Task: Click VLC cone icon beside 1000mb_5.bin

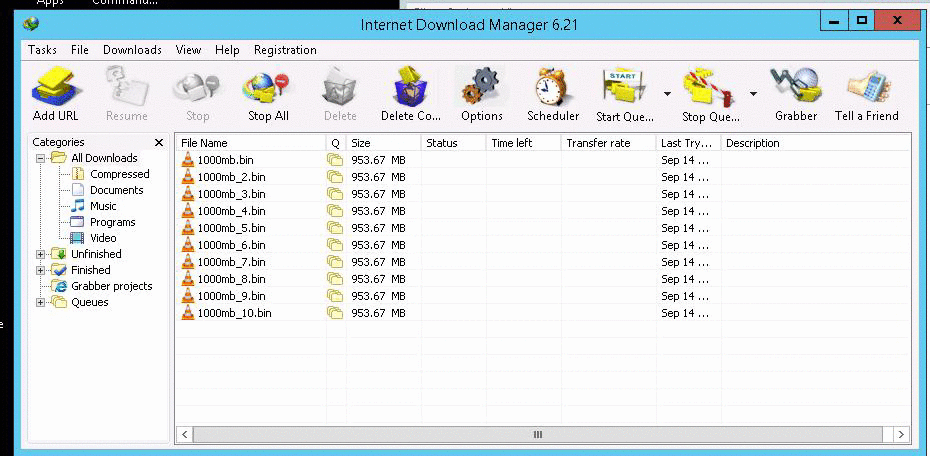Action: point(188,228)
